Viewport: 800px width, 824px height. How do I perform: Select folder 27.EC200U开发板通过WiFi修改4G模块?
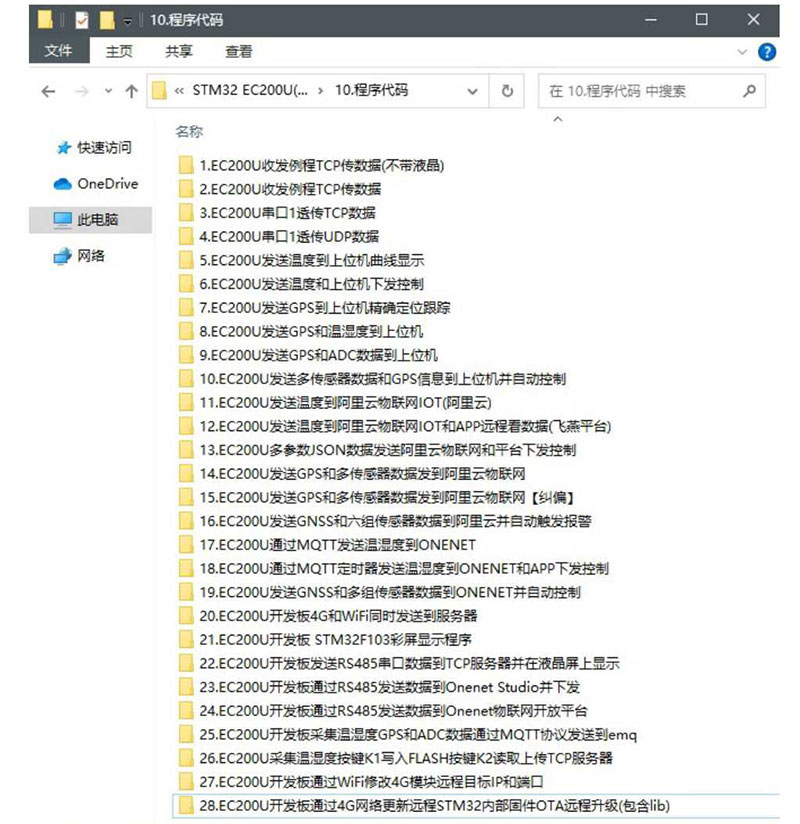point(371,781)
